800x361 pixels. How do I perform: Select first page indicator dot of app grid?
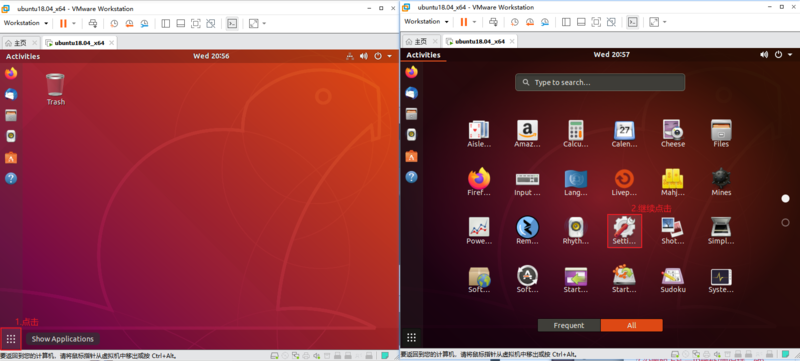tap(785, 198)
